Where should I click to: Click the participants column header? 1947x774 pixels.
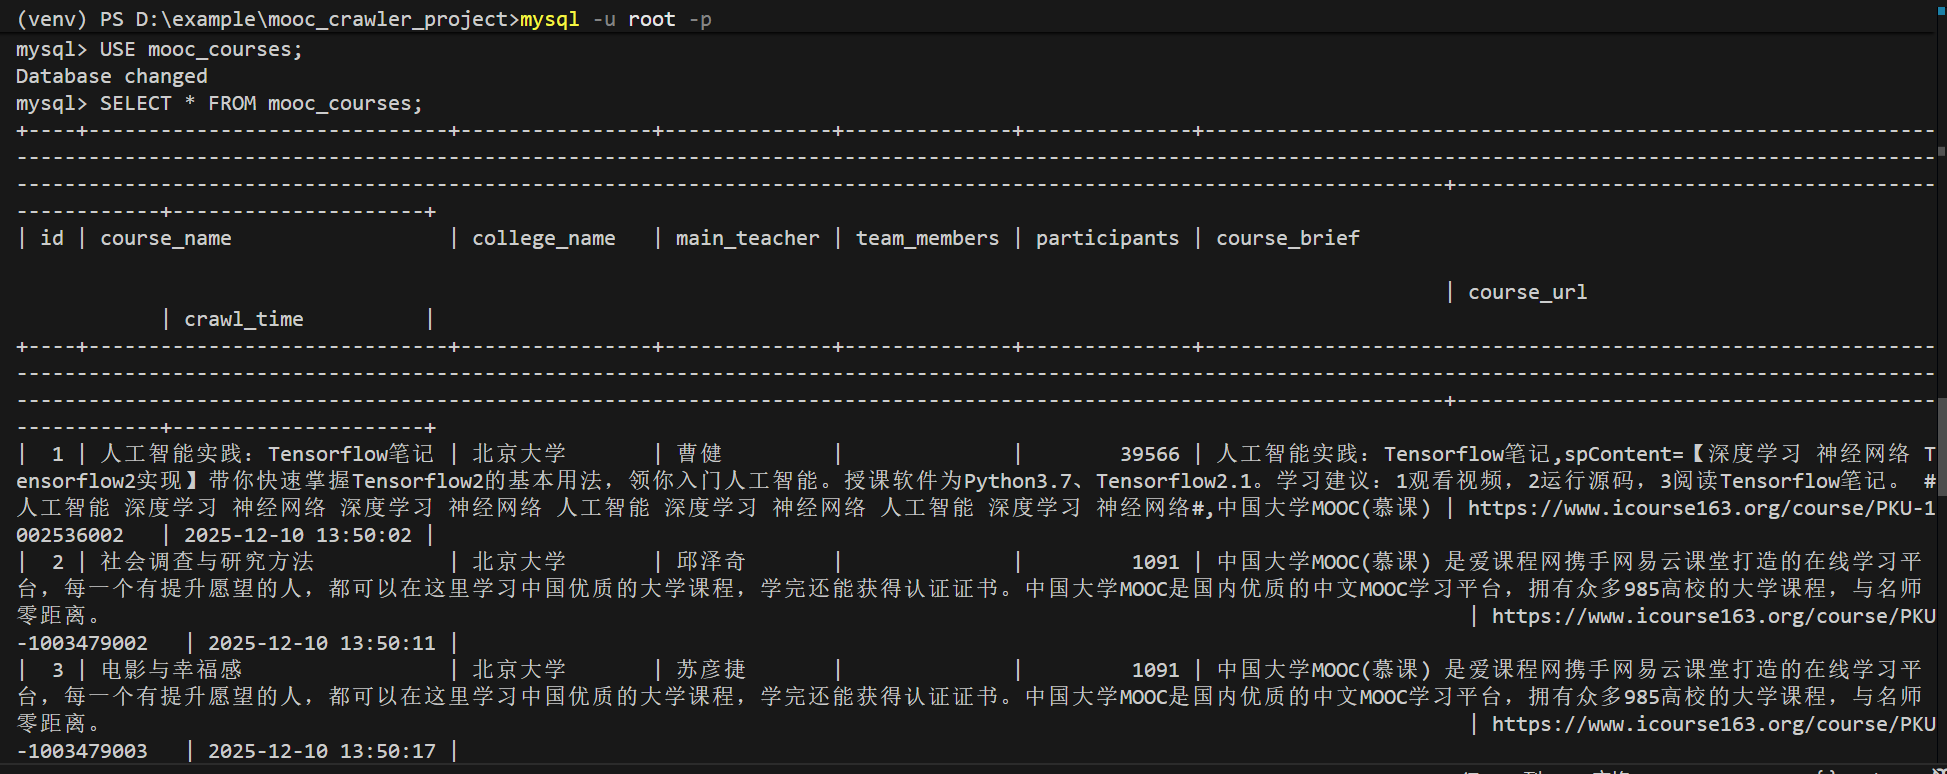[x=1107, y=238]
